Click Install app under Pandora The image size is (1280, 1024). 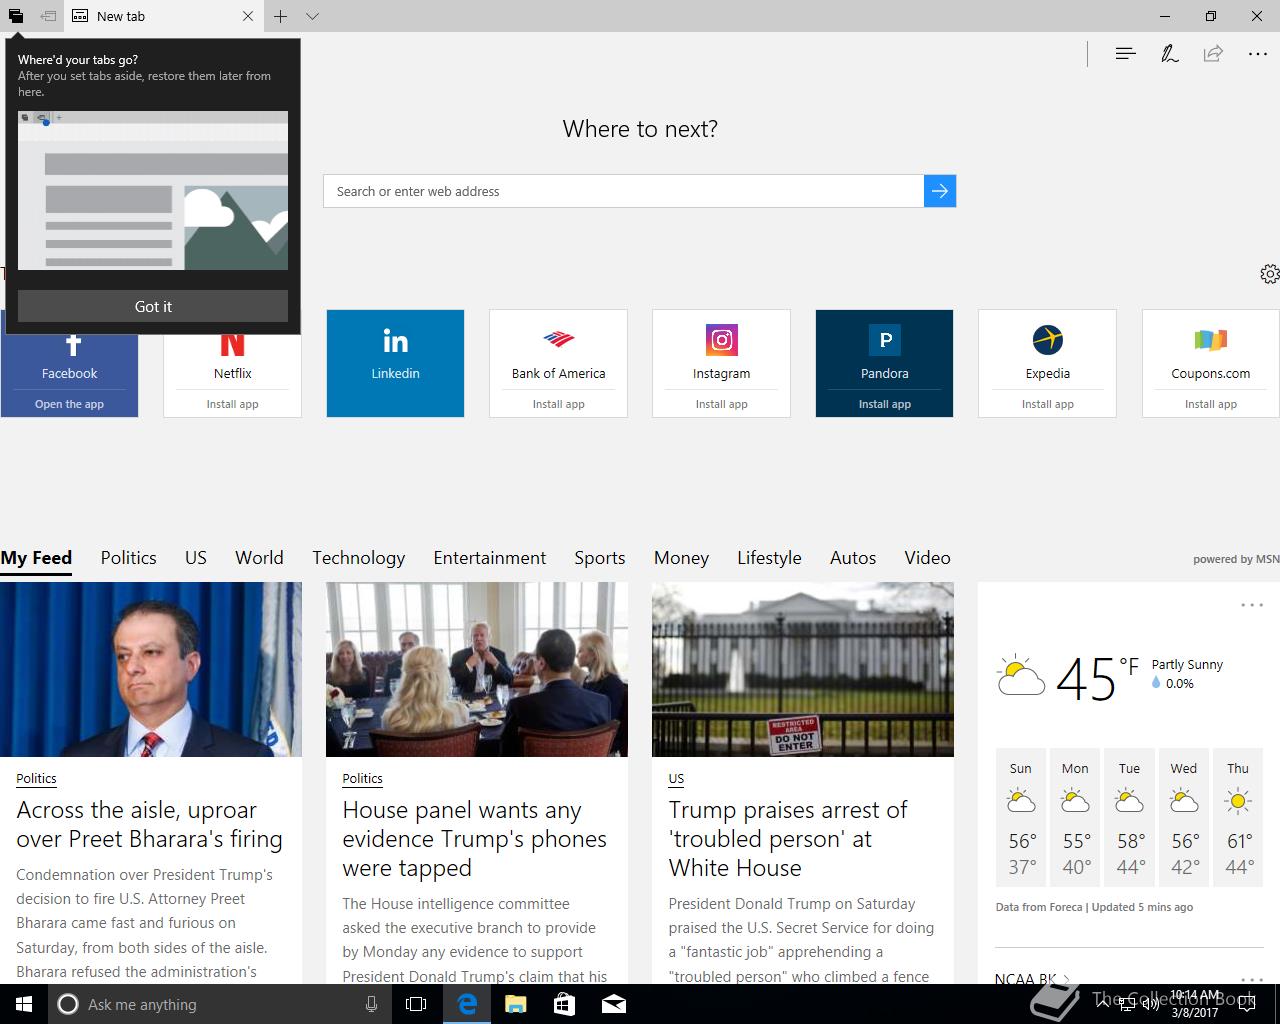(x=884, y=404)
